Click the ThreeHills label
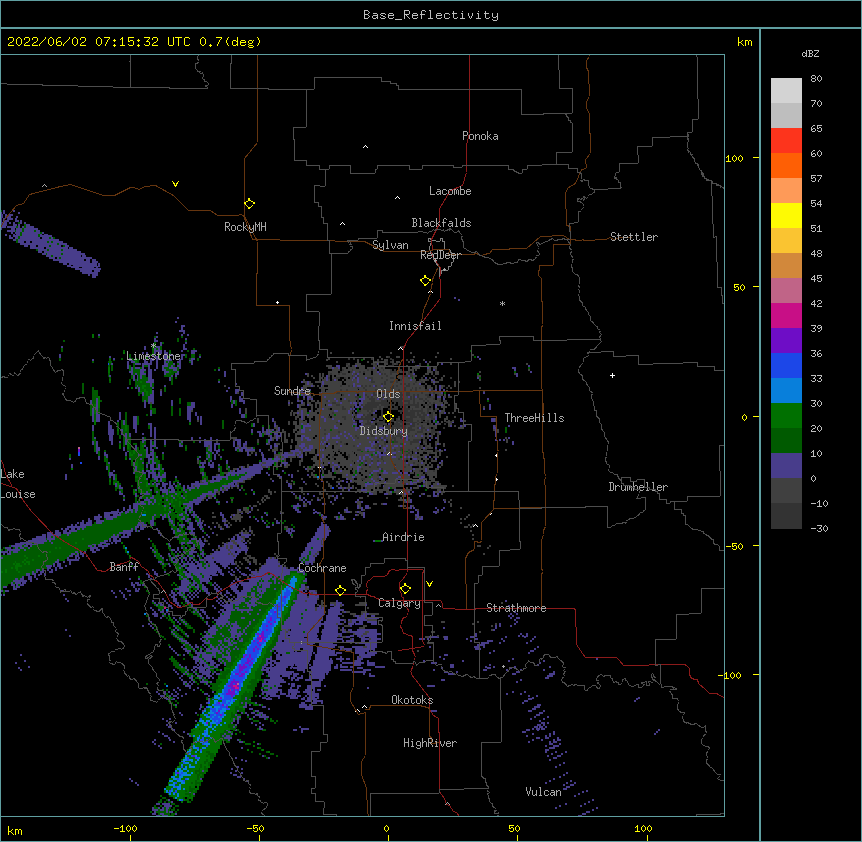Screen dimensions: 862x842 coord(534,418)
